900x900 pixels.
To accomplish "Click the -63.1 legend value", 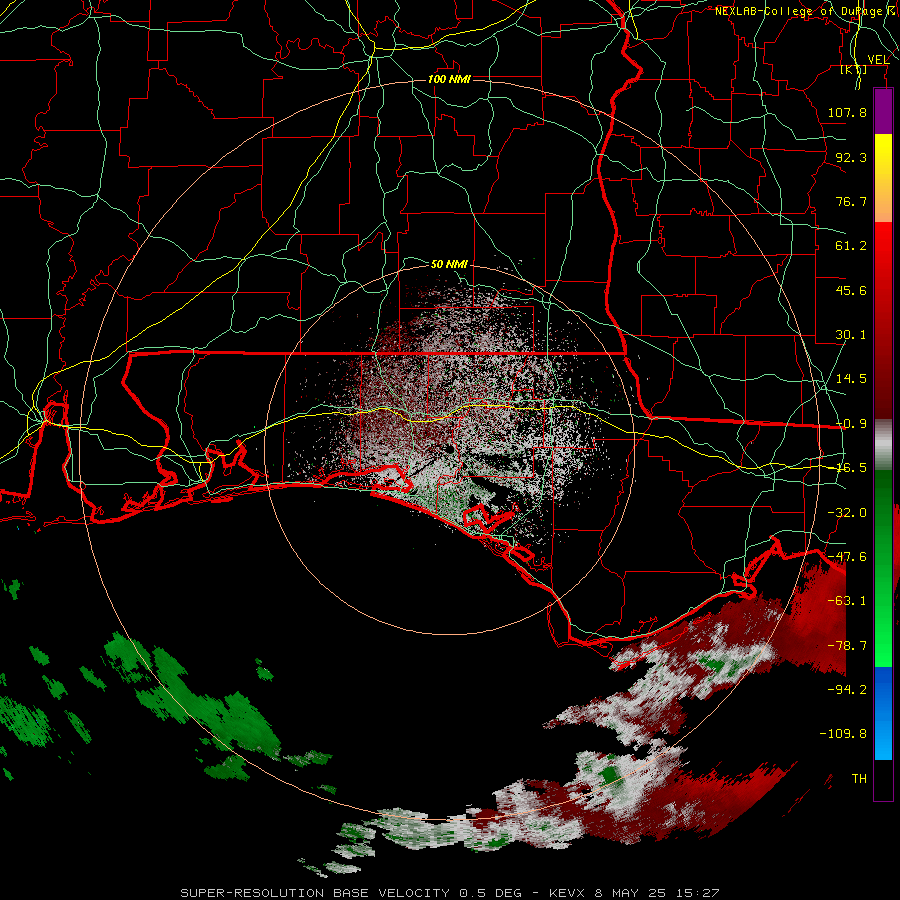I will [x=847, y=601].
